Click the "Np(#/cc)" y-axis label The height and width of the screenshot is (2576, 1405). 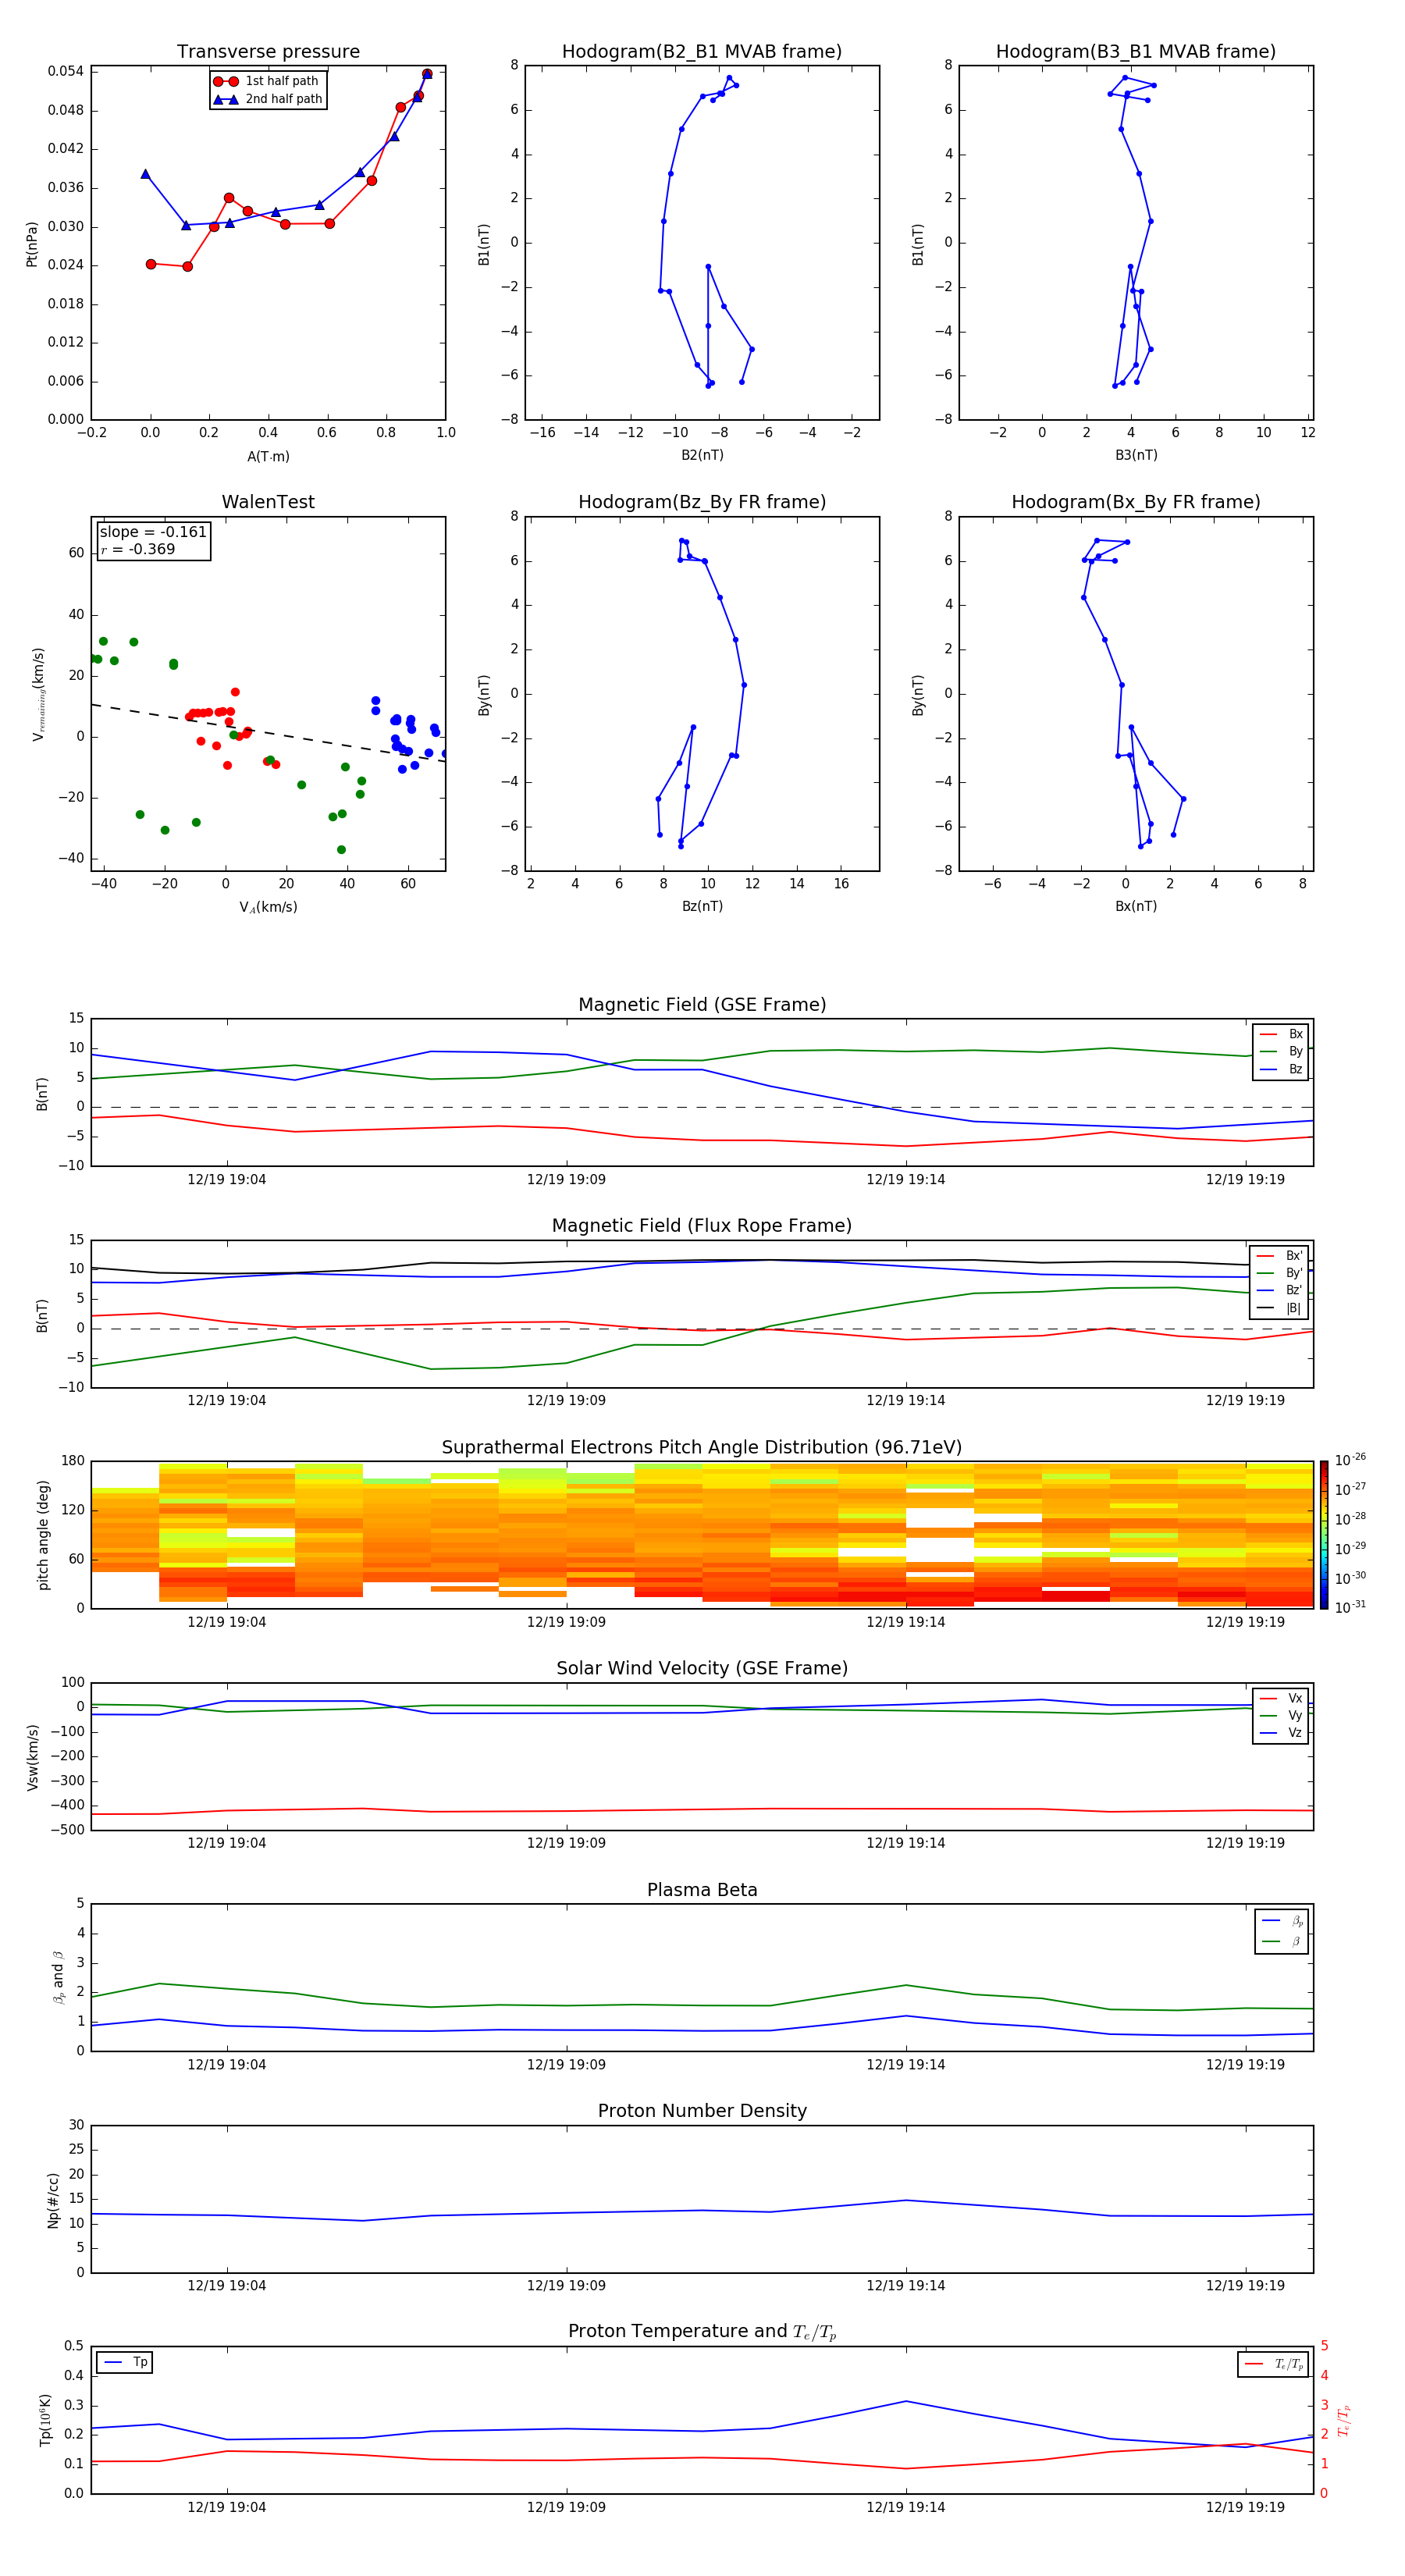(53, 2199)
